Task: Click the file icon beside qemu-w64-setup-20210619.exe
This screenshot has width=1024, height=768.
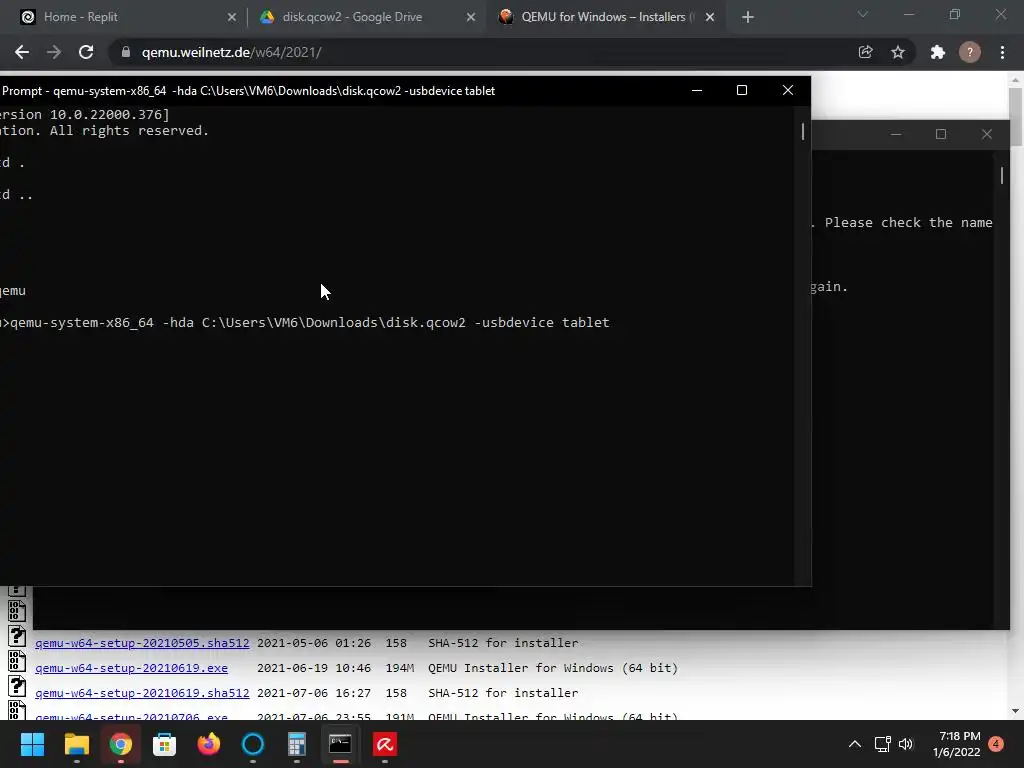Action: pyautogui.click(x=17, y=661)
